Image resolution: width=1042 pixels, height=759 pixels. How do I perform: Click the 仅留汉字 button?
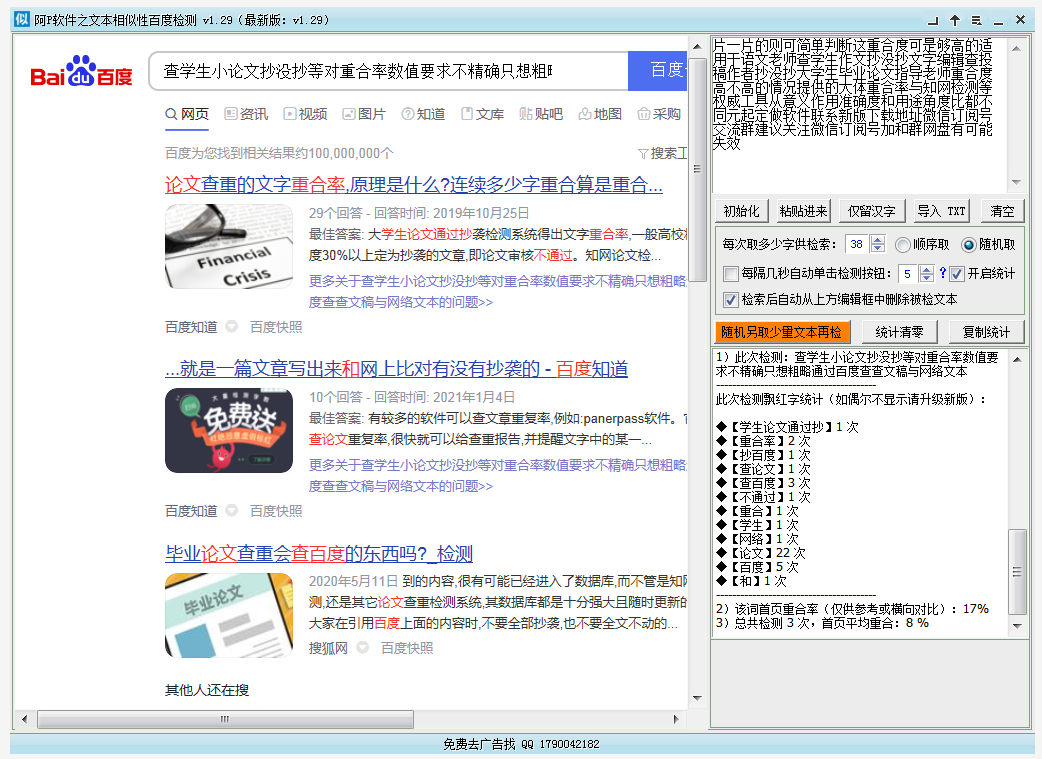[872, 211]
